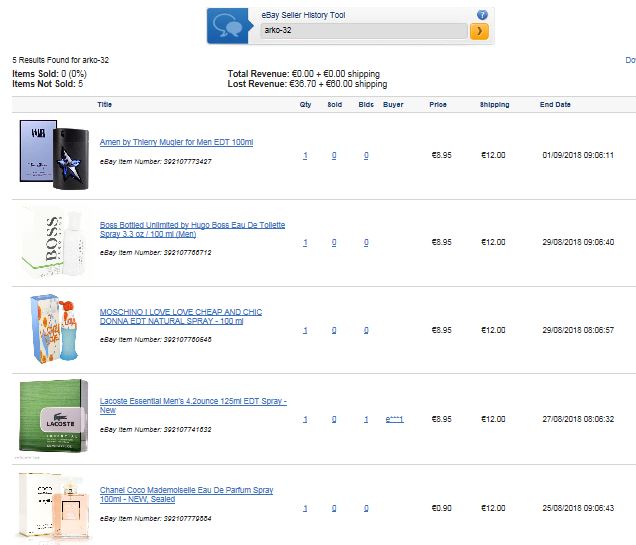Click the Items Not Sold: 5 text
Screen dimensions: 636x545
click(47, 84)
